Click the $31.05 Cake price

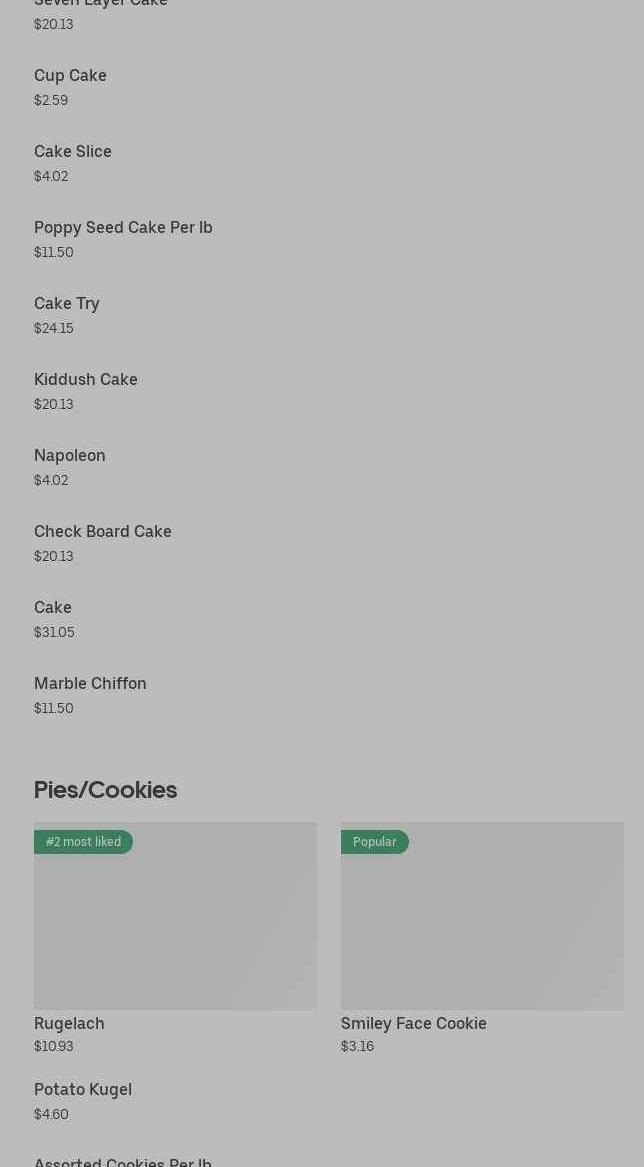(54, 632)
